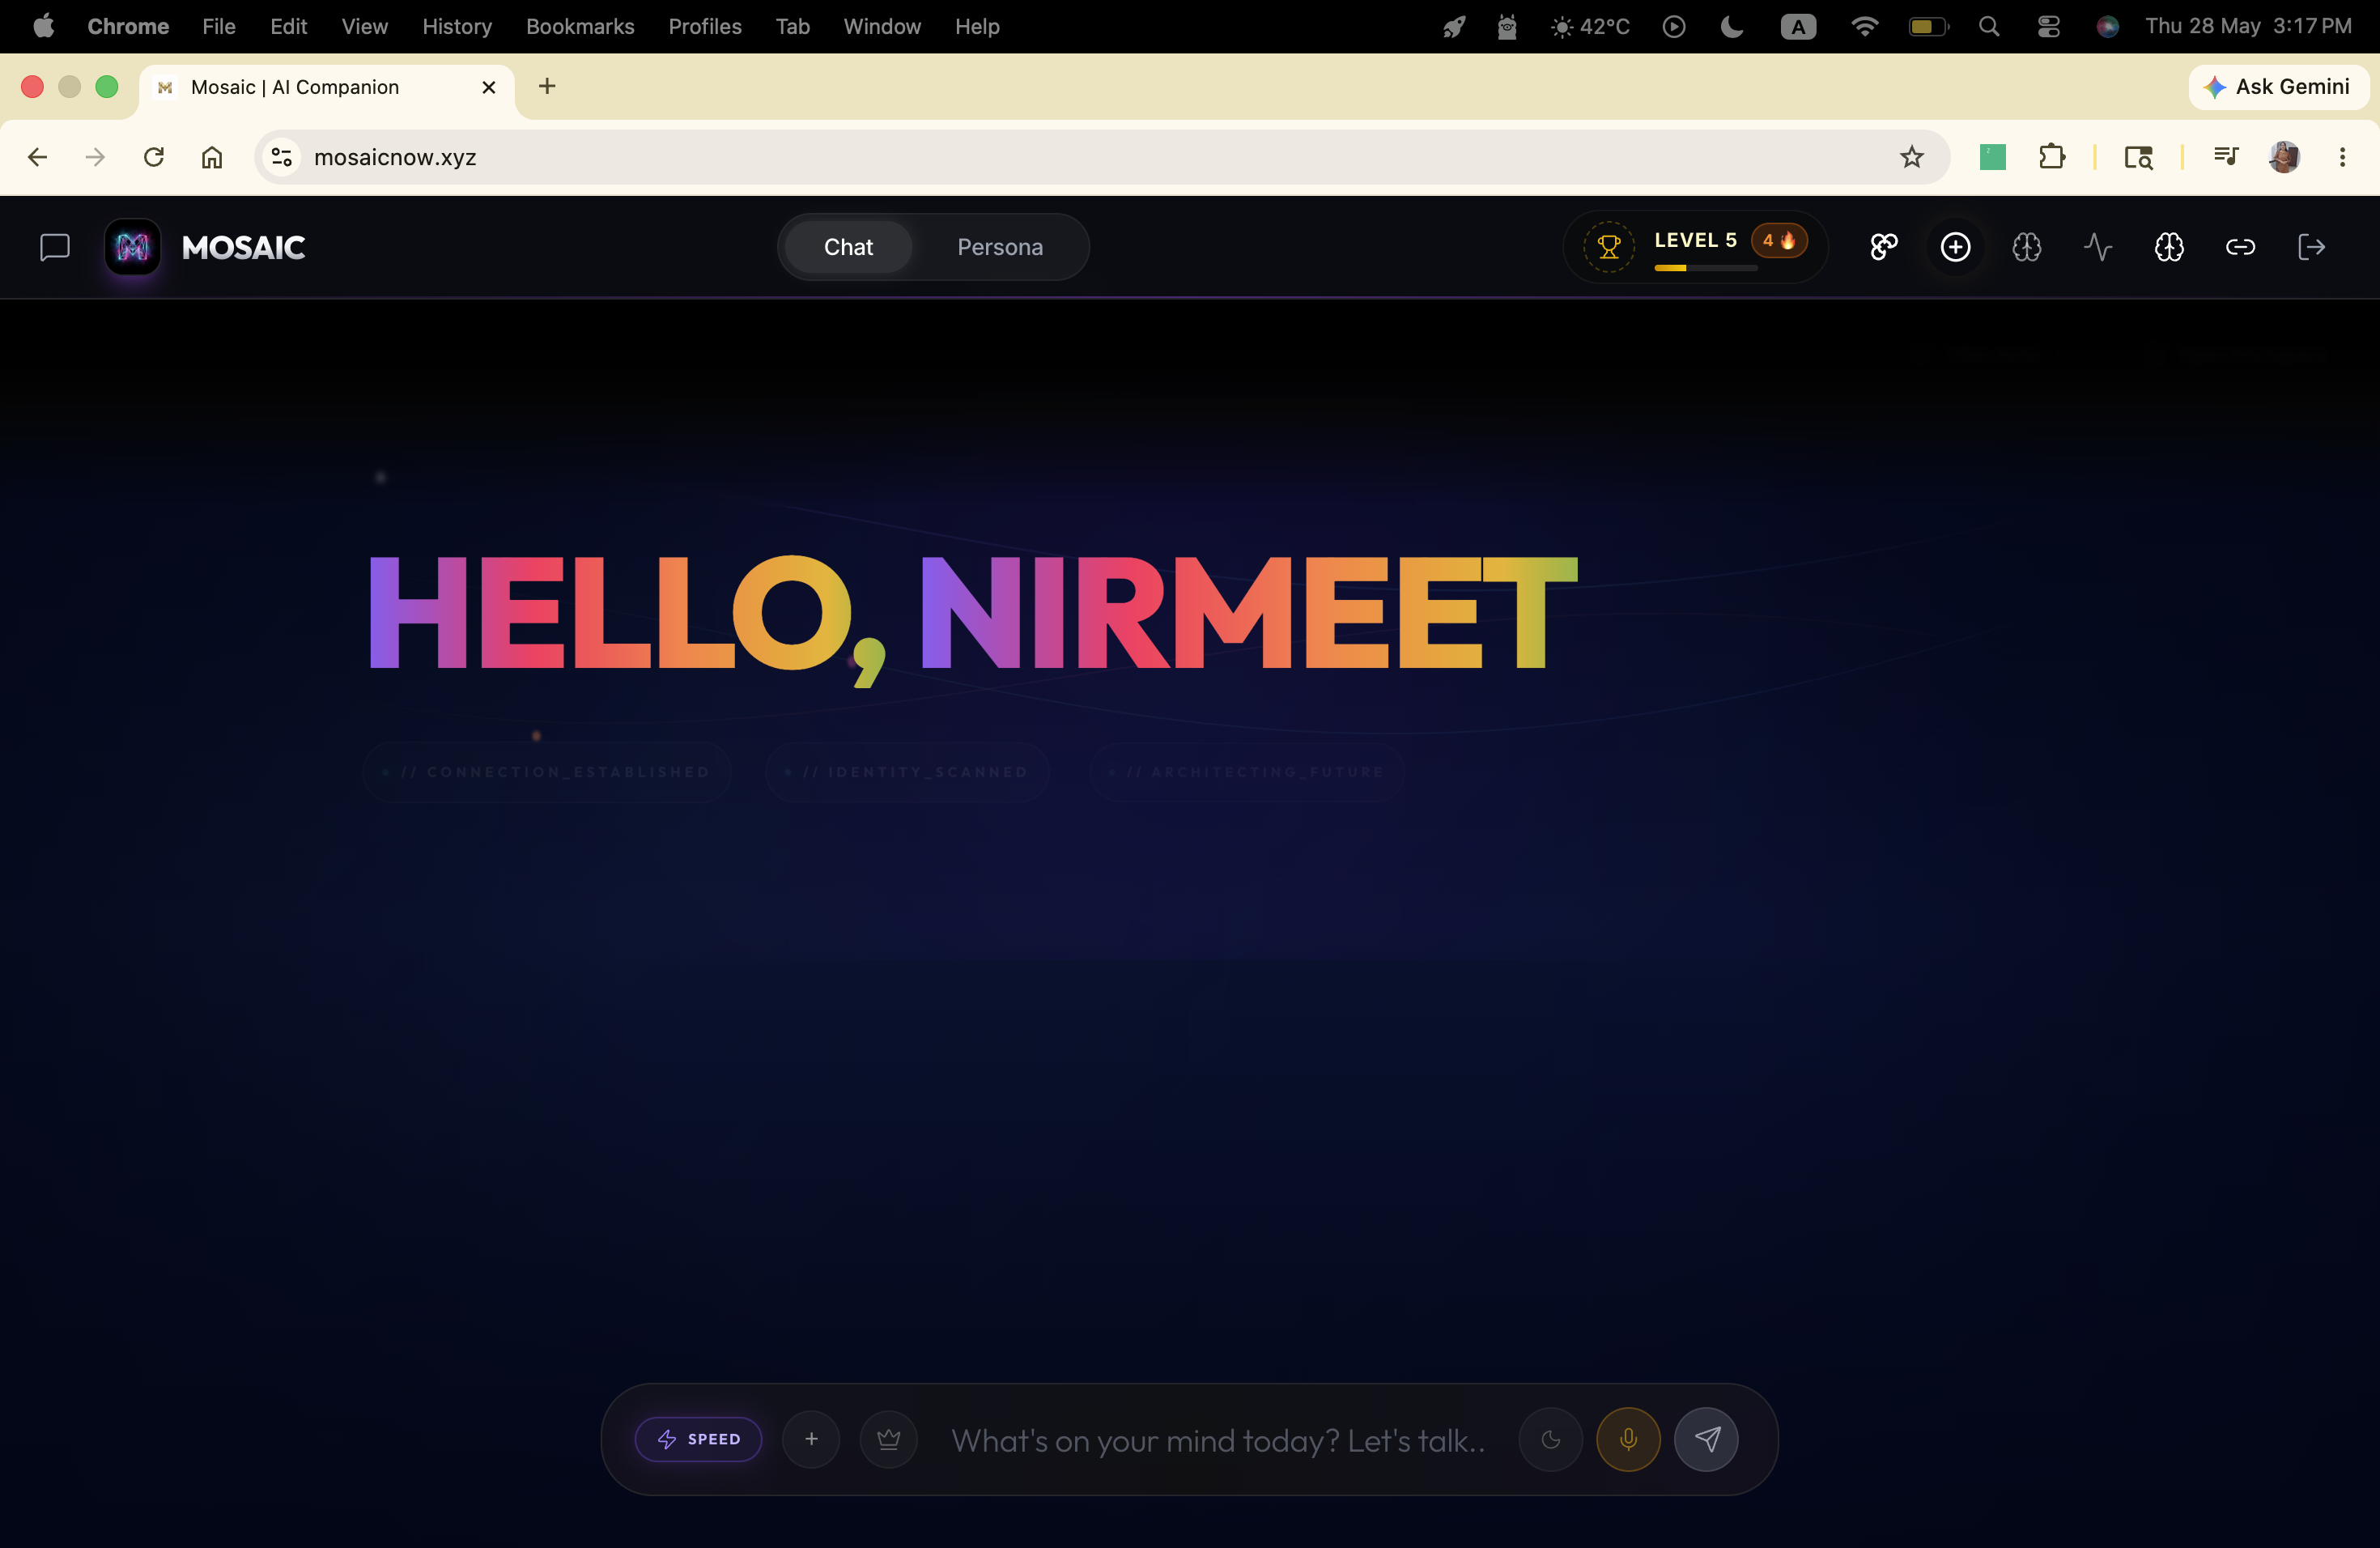
Task: Open the activity pulse icon
Action: click(x=2098, y=247)
